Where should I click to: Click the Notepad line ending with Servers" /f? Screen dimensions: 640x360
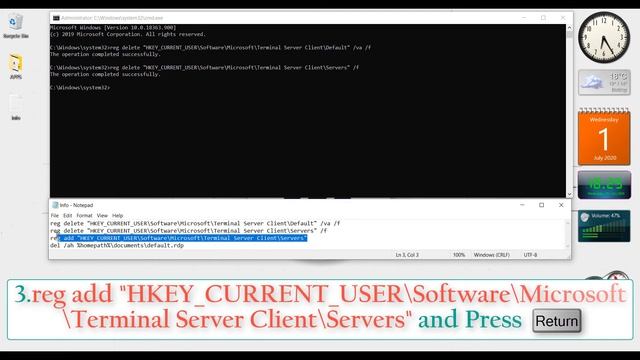coord(189,231)
